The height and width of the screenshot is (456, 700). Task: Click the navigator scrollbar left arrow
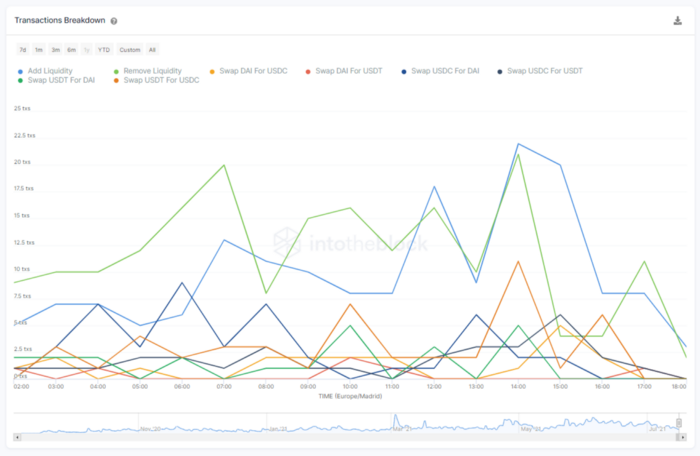point(17,437)
